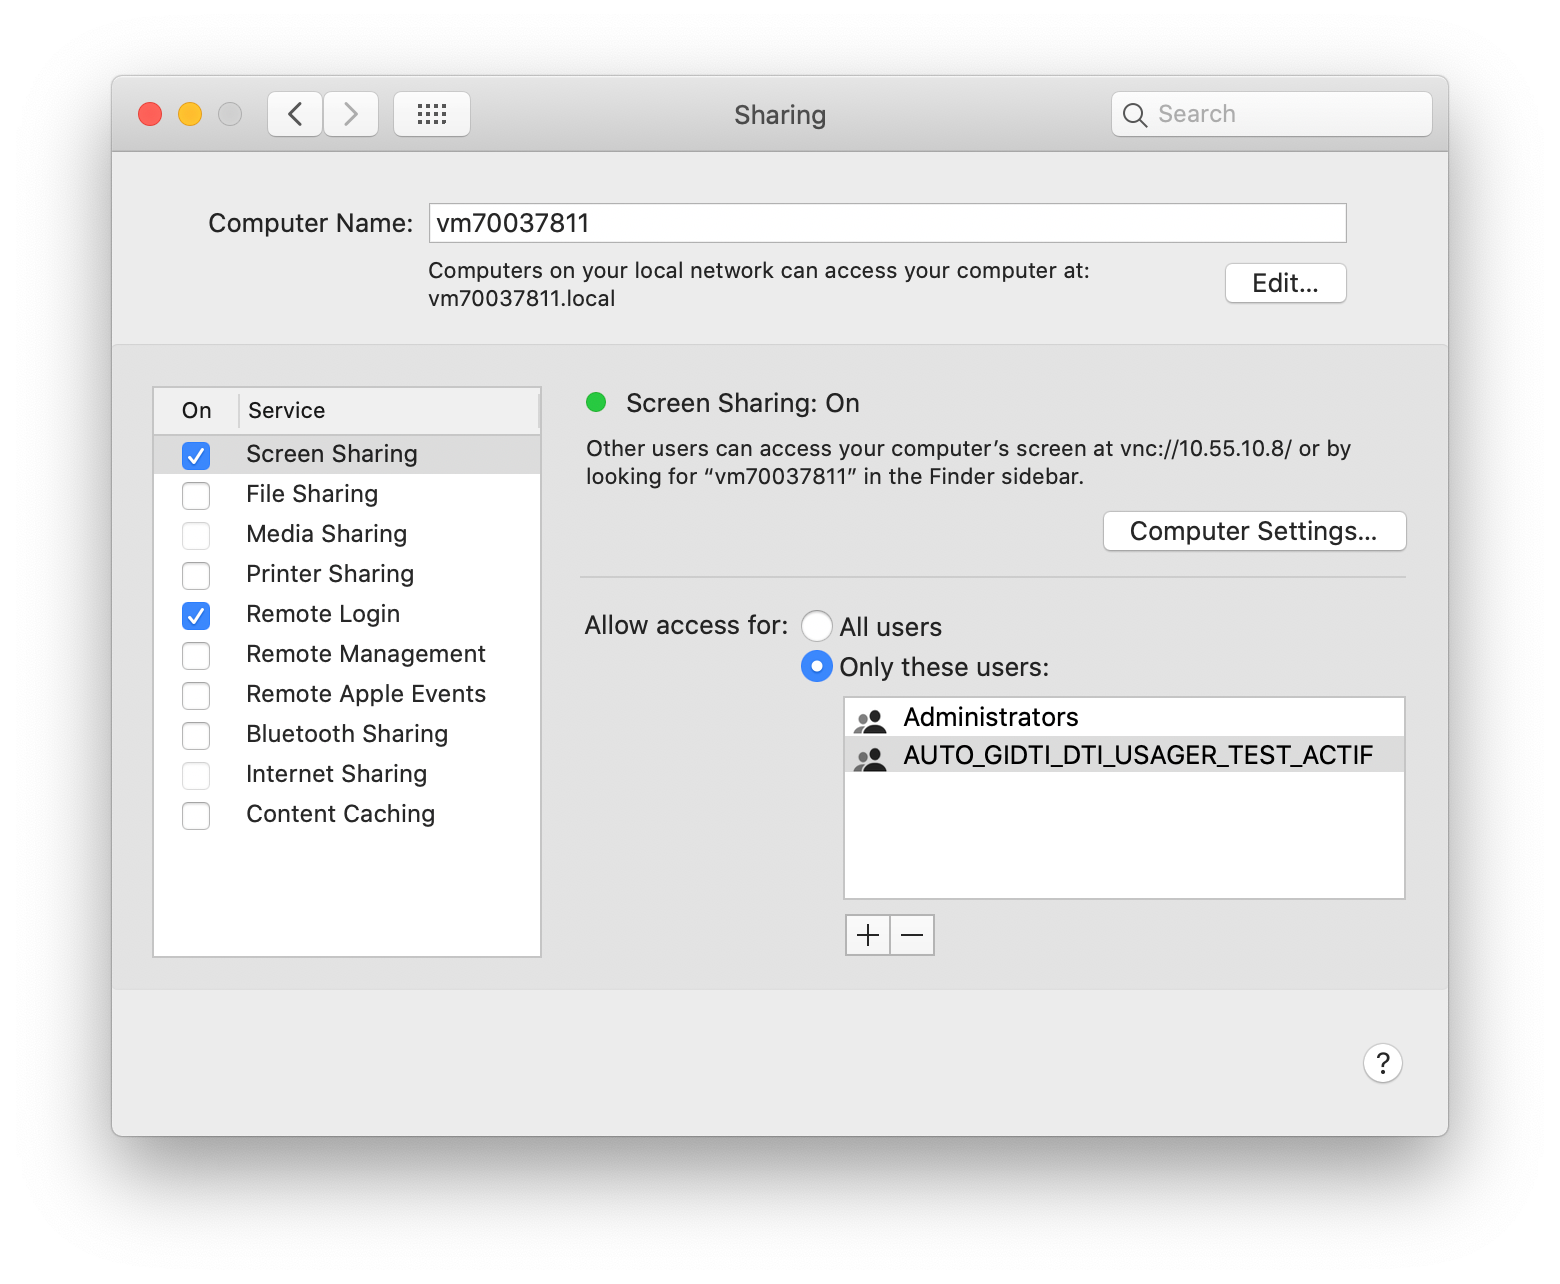Click the Service column header
This screenshot has height=1284, width=1560.
tap(389, 411)
